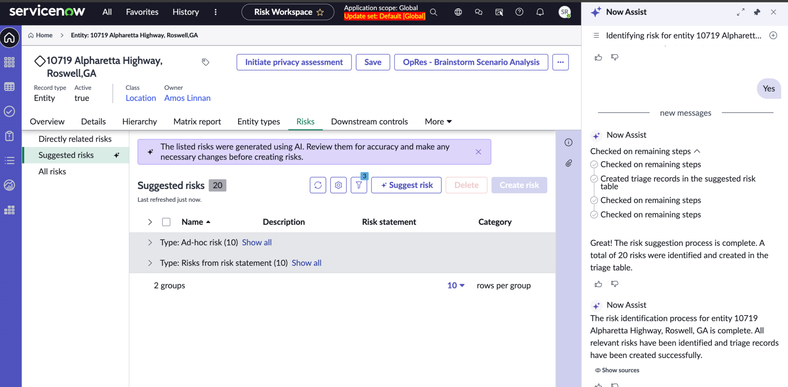Switch to the Matrix report tab

[x=197, y=122]
